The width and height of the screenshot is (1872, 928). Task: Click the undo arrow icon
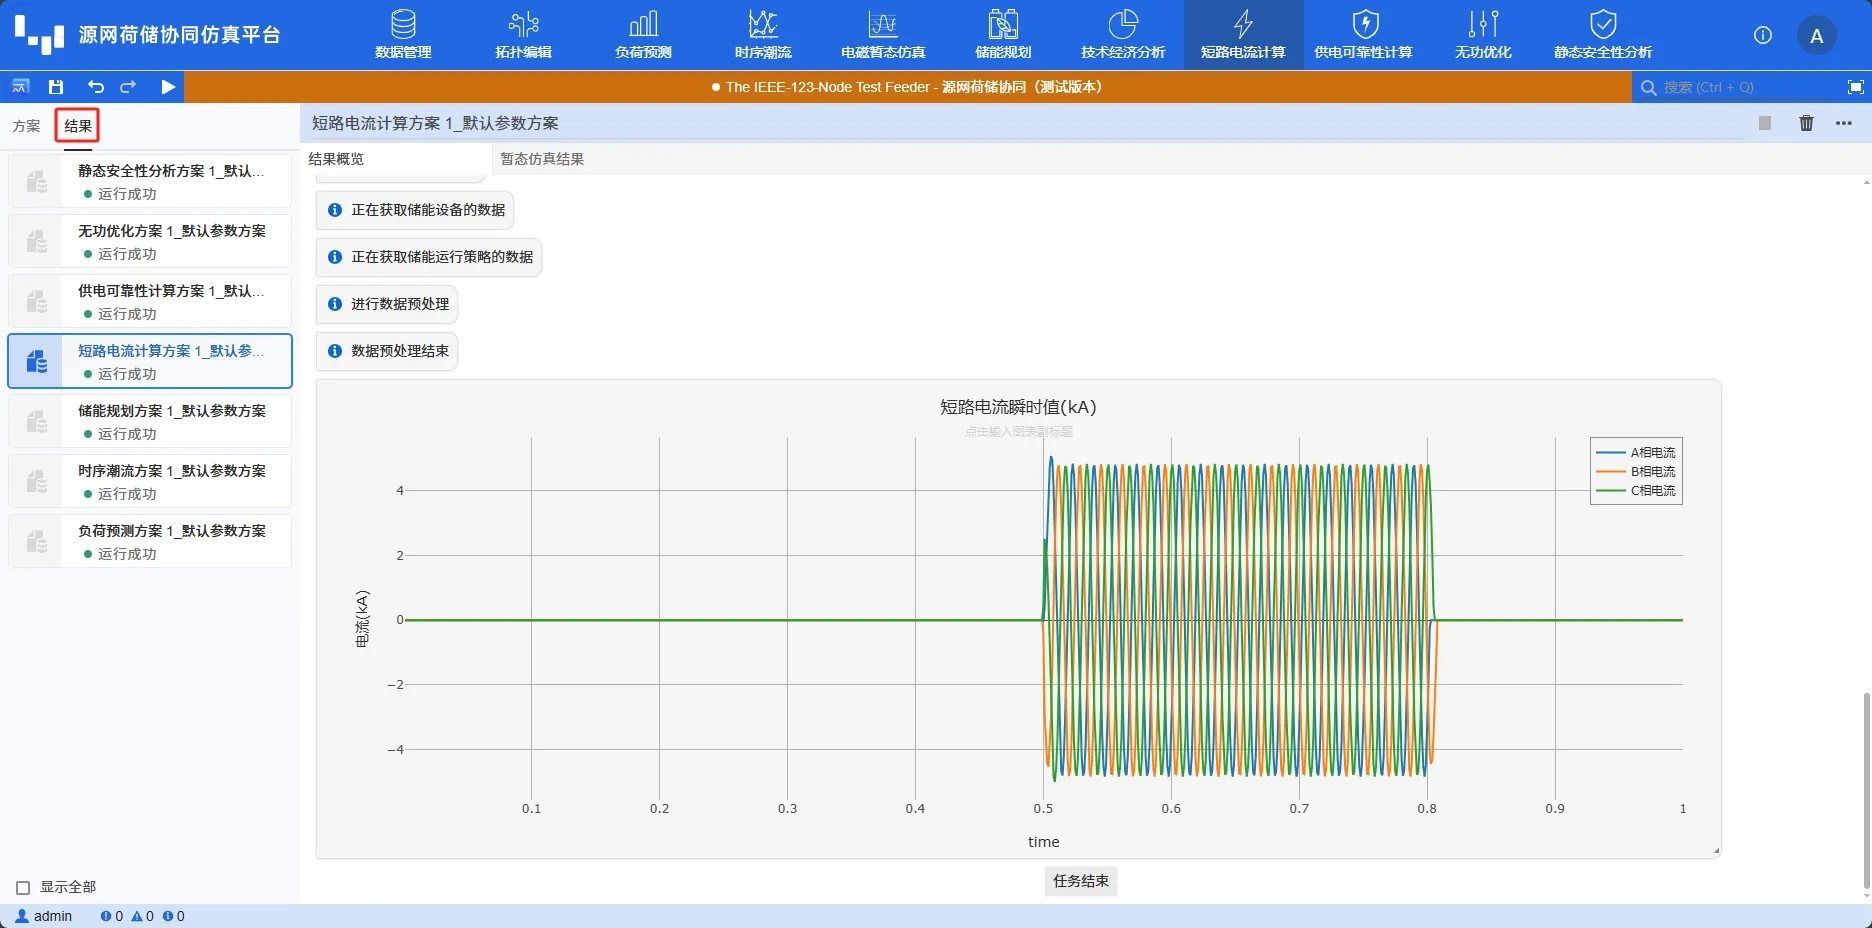pos(95,87)
